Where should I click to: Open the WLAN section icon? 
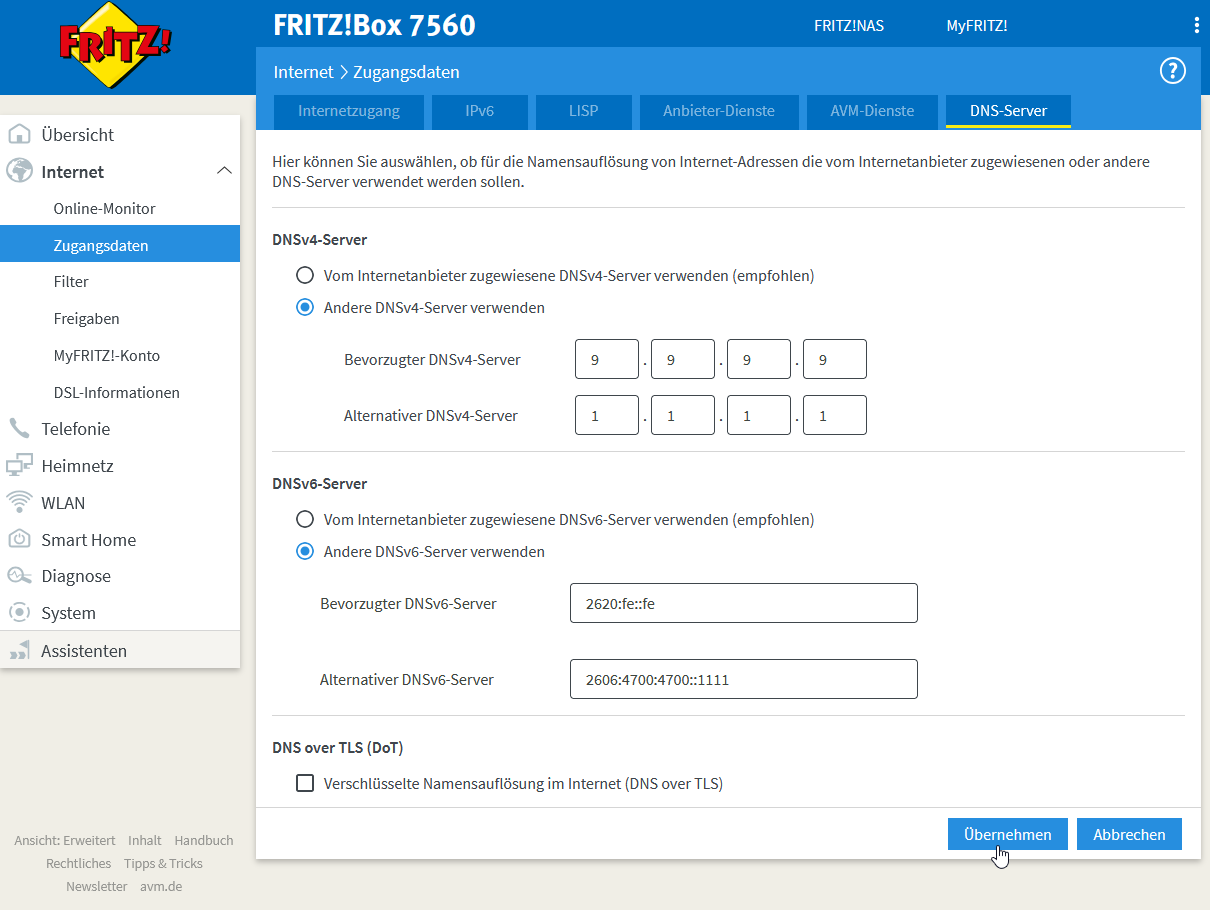(x=21, y=502)
